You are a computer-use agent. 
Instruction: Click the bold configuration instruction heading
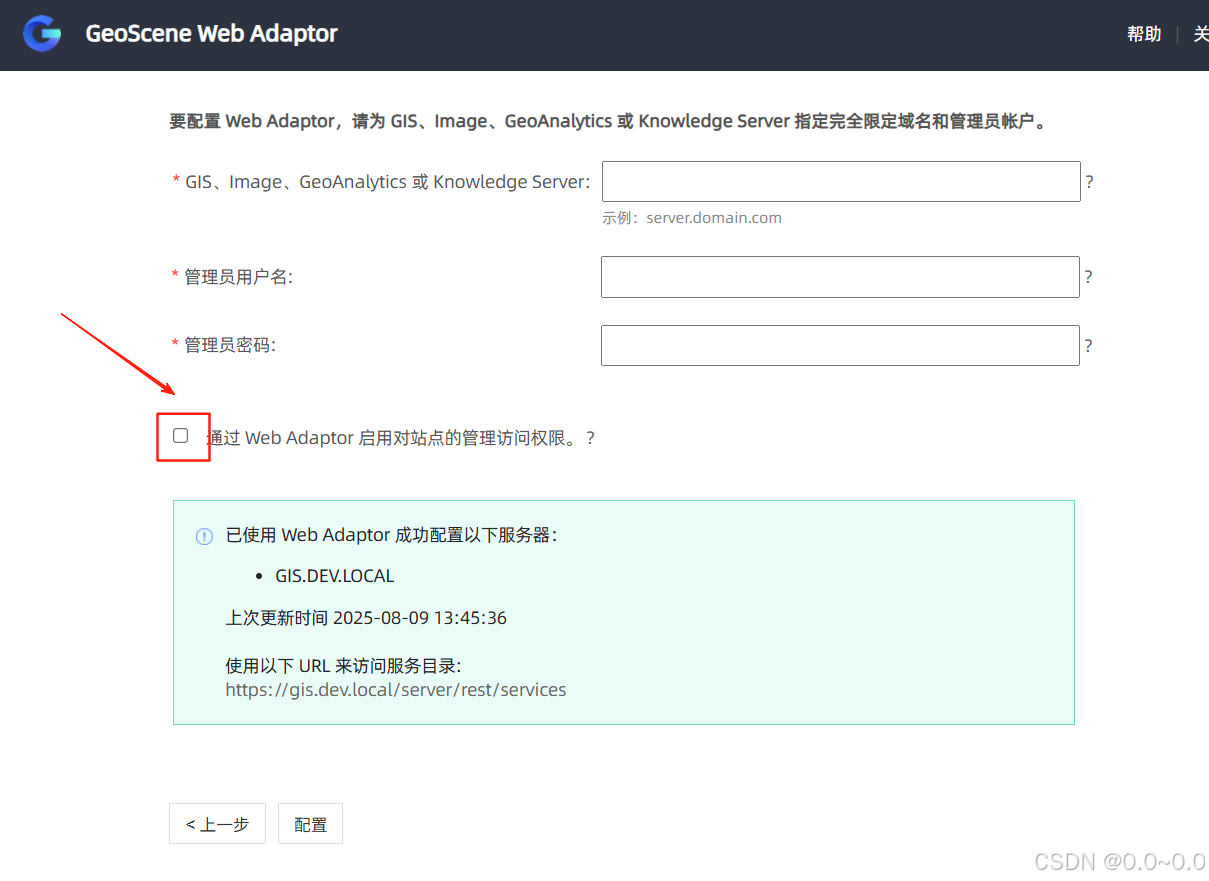[x=608, y=121]
